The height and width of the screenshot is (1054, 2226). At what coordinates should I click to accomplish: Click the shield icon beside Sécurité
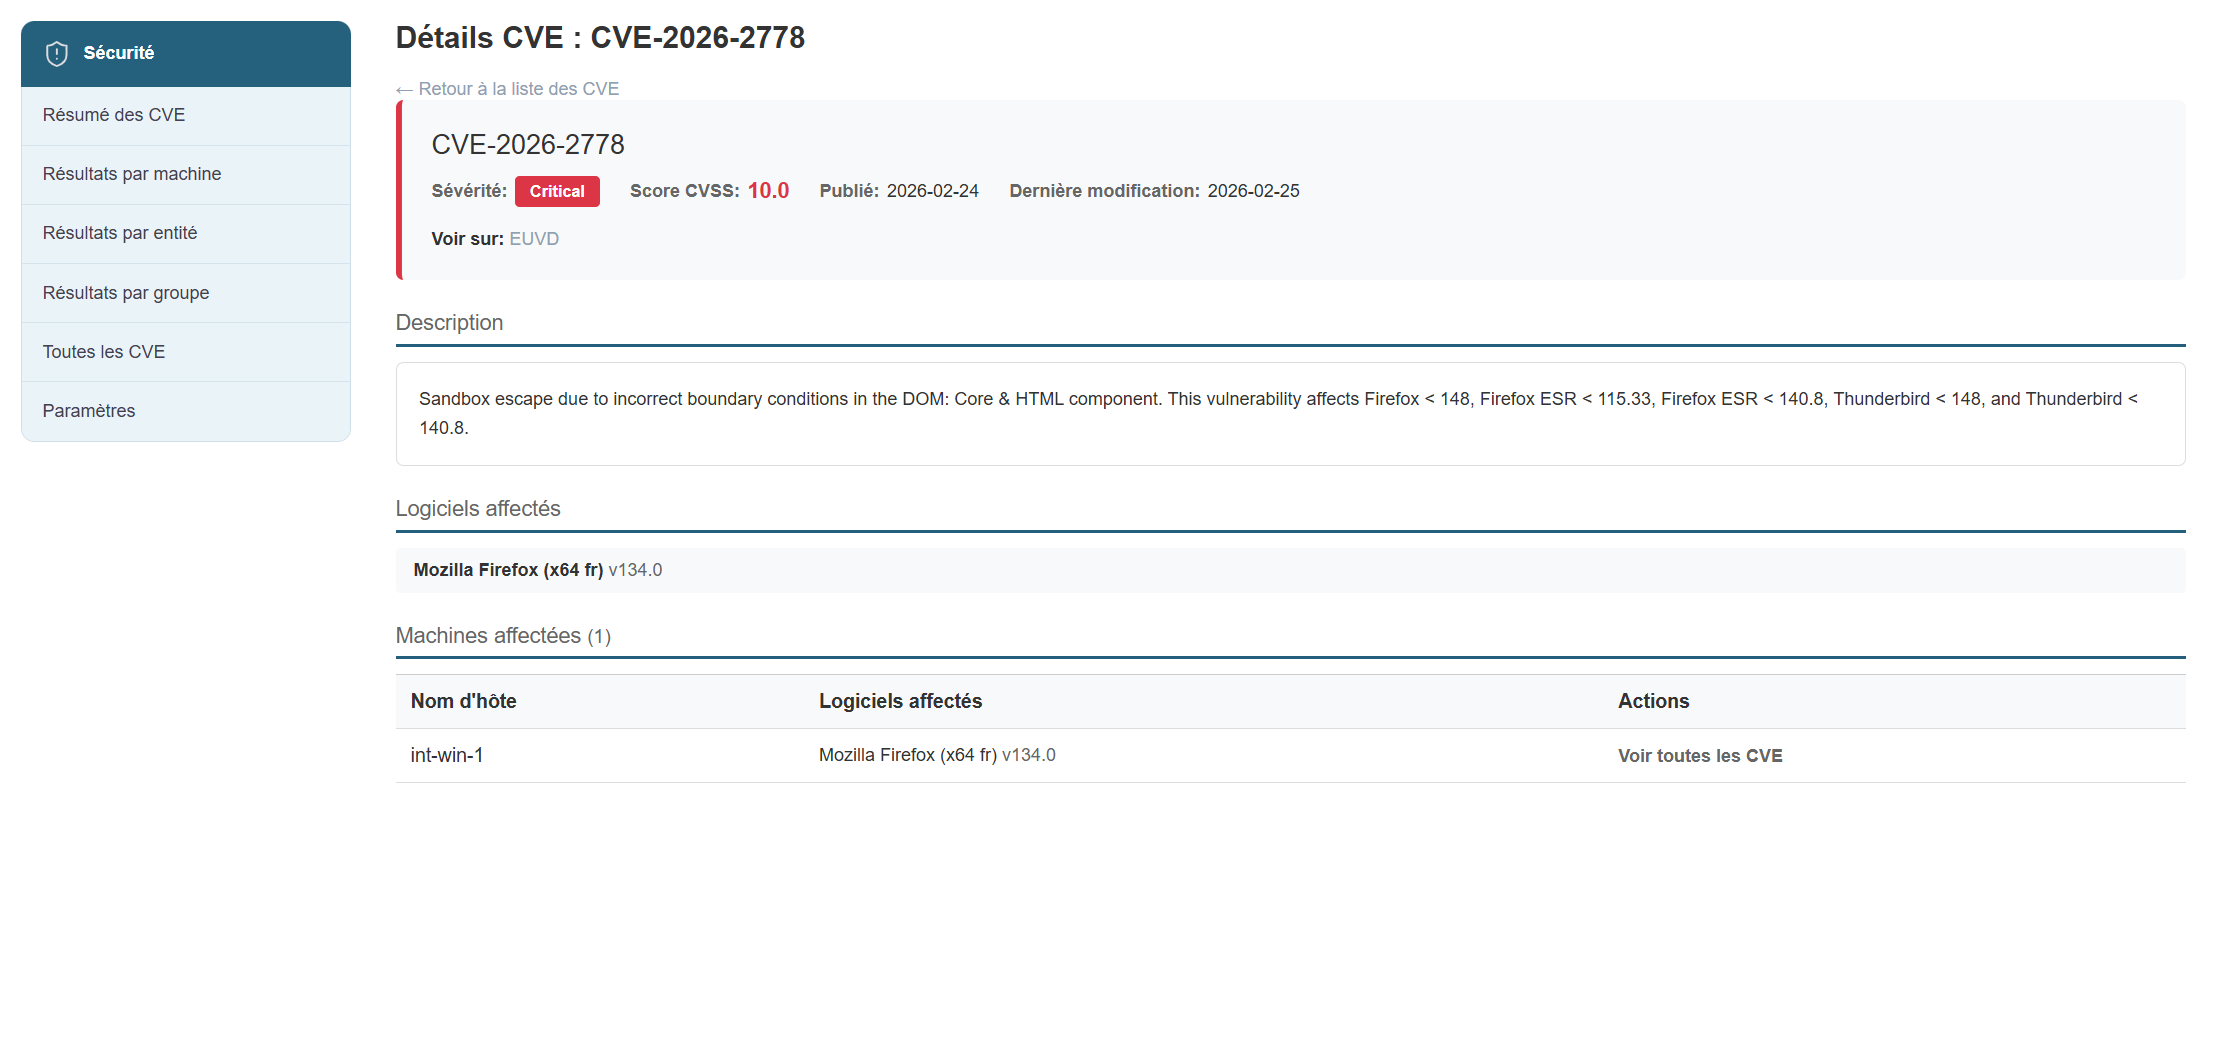pos(57,54)
